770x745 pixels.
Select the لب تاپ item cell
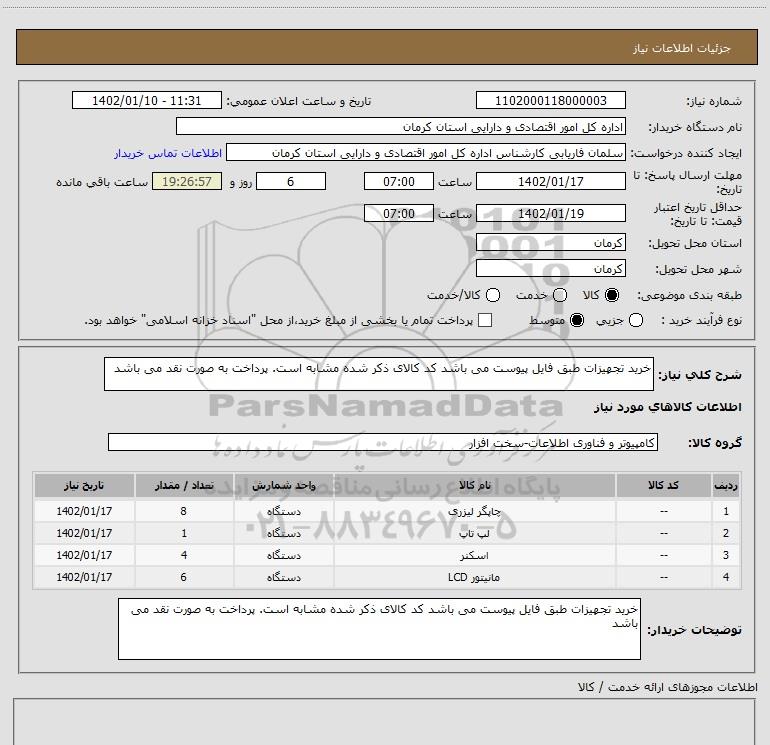[474, 533]
